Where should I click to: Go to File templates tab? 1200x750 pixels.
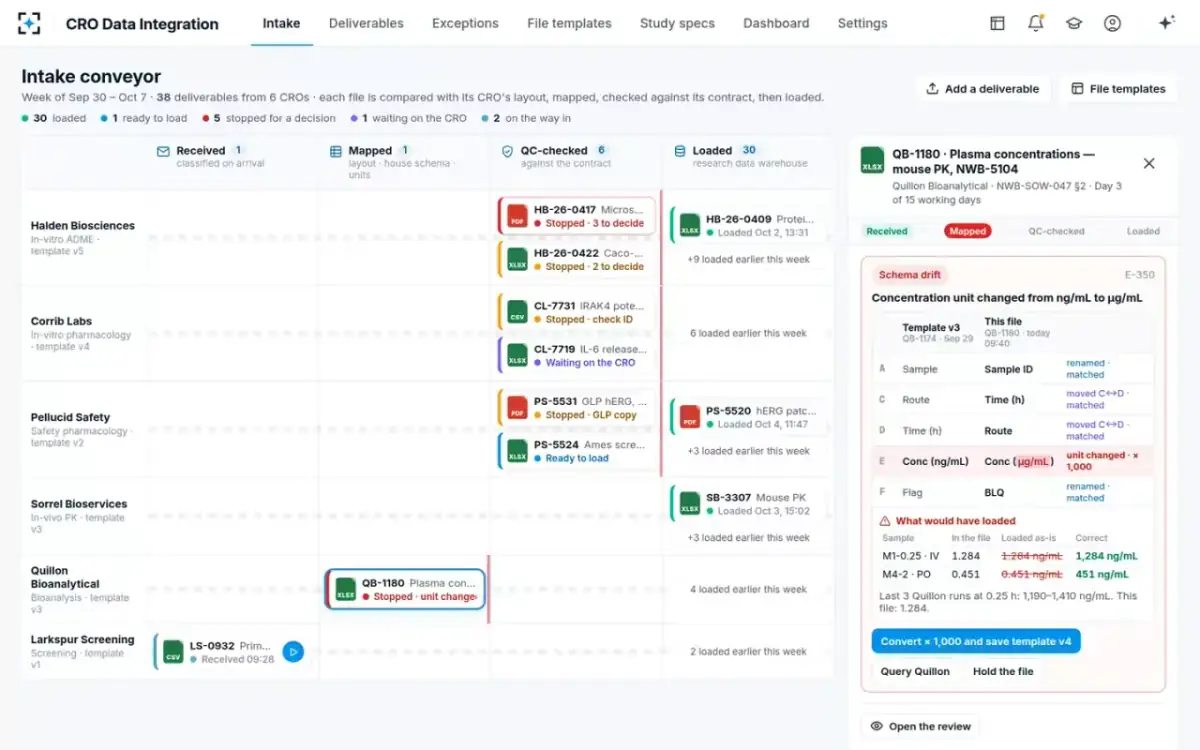tap(569, 23)
